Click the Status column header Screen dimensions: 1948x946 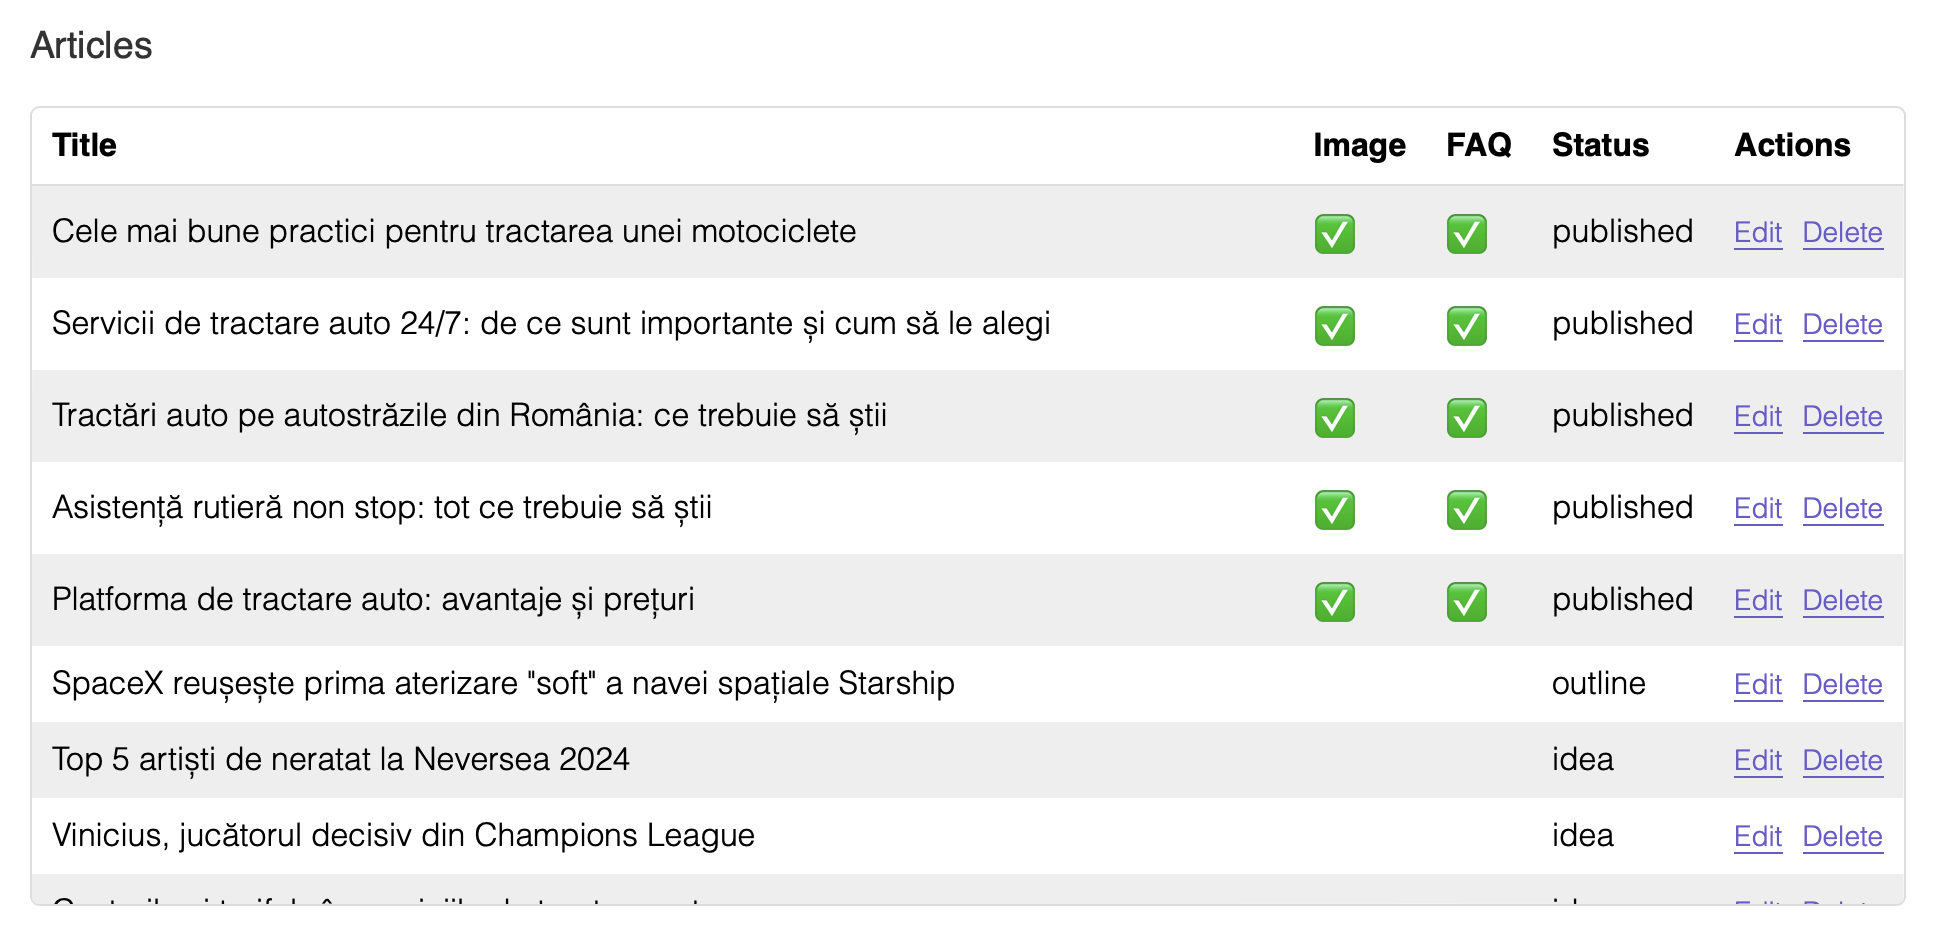click(1600, 145)
